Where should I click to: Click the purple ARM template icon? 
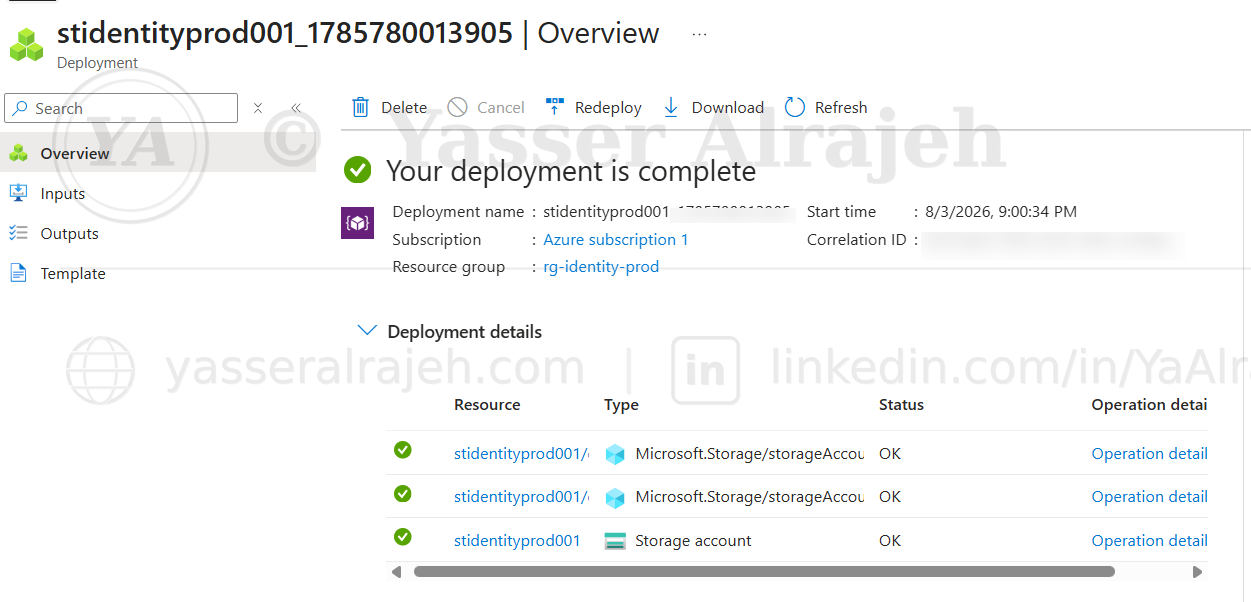tap(357, 223)
